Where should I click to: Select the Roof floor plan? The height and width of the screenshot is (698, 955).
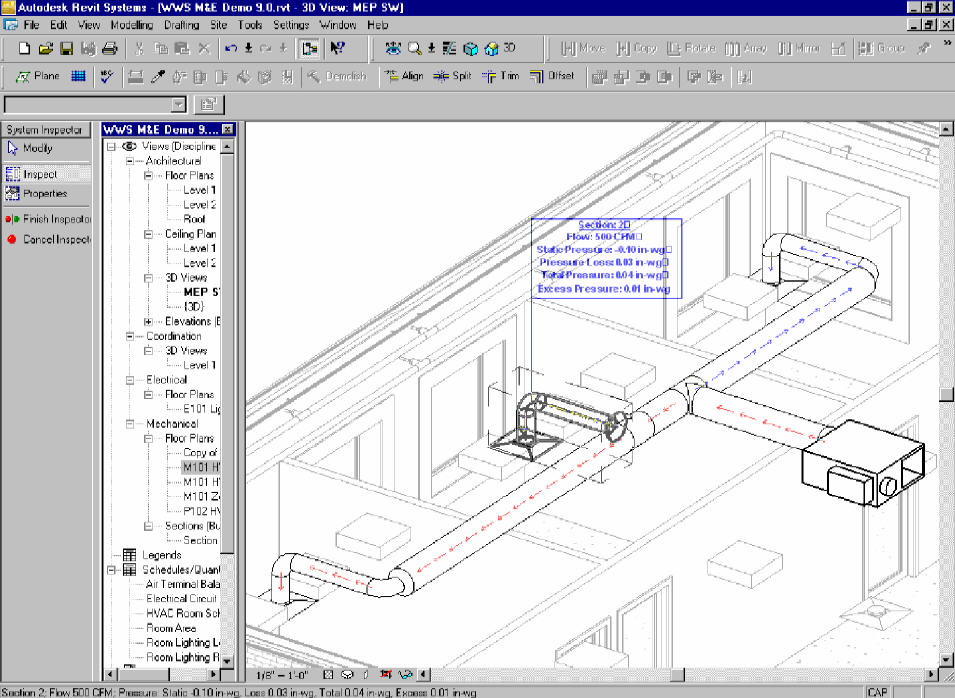(x=194, y=219)
